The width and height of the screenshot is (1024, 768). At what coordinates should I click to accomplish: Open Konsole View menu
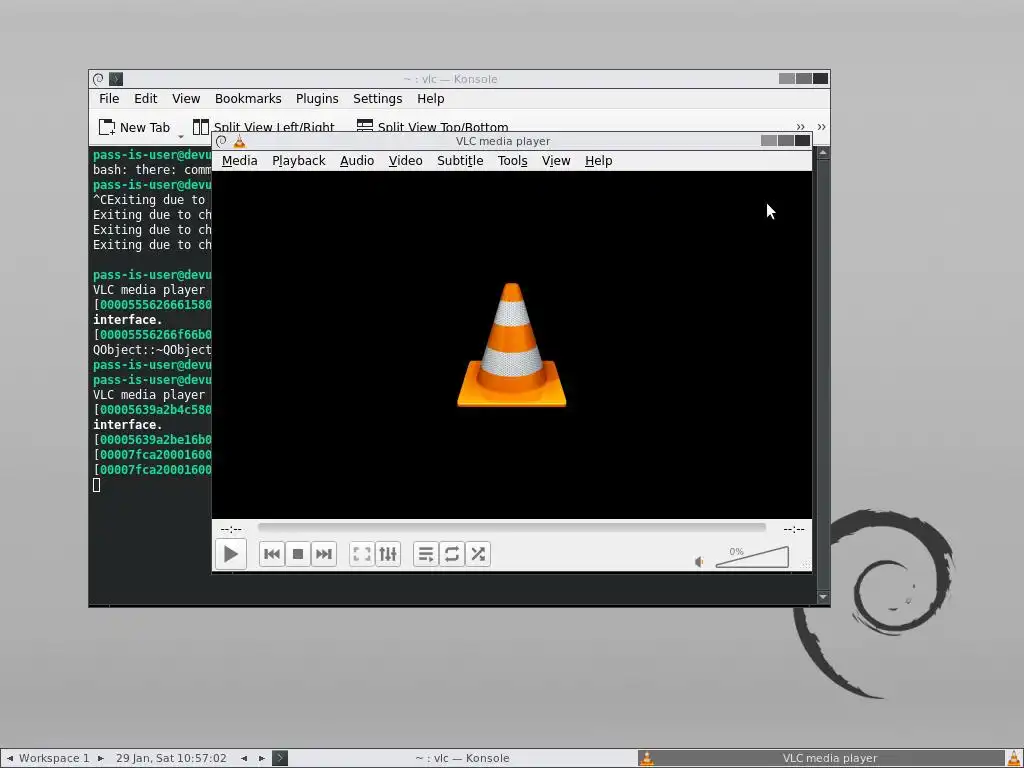tap(186, 99)
